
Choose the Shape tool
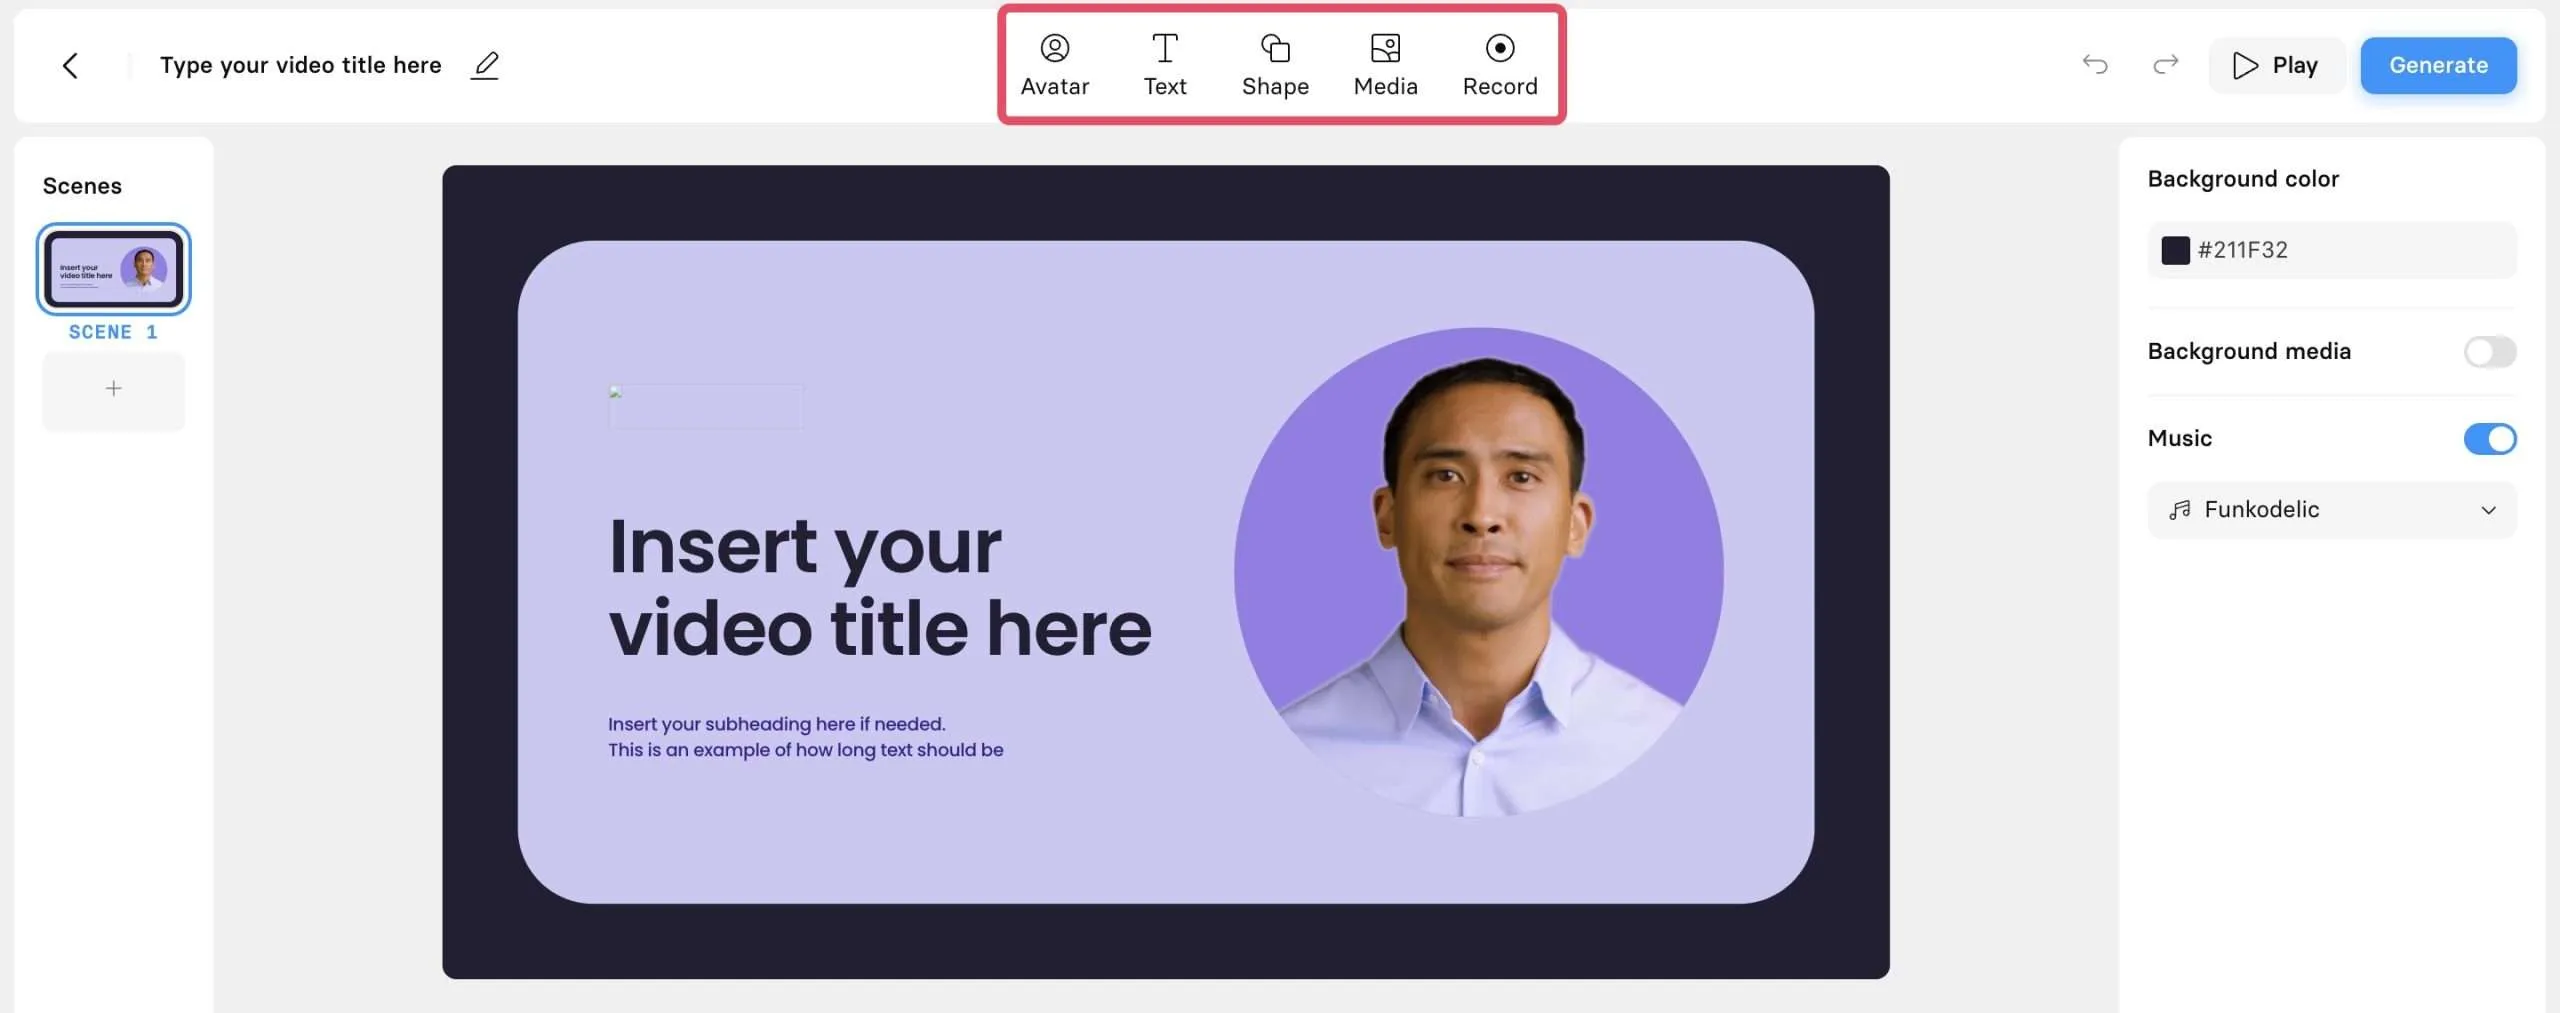click(1275, 65)
